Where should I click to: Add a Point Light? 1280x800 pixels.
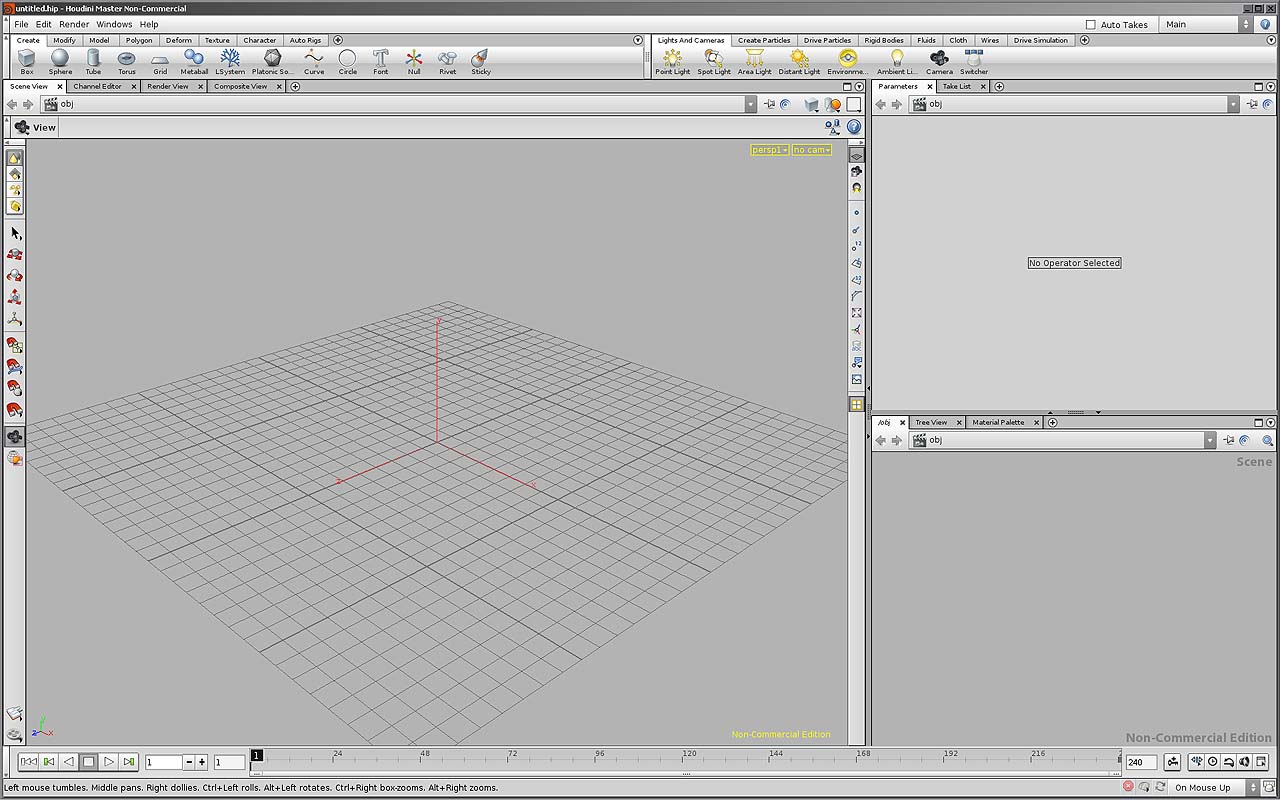click(673, 62)
